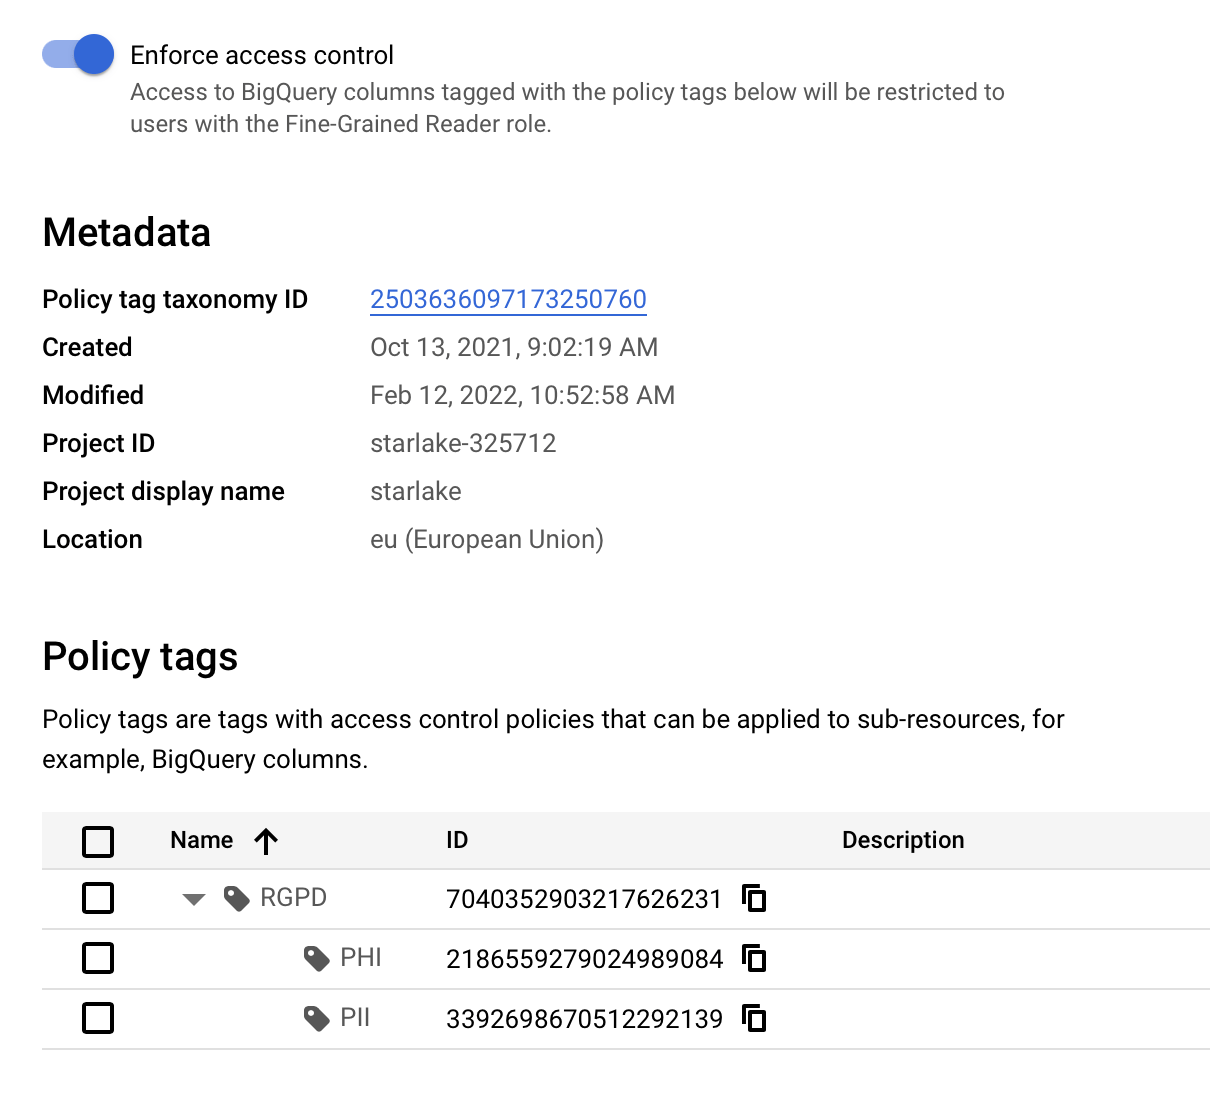Viewport: 1210px width, 1104px height.
Task: Sort by the Name column header
Action: (x=201, y=840)
